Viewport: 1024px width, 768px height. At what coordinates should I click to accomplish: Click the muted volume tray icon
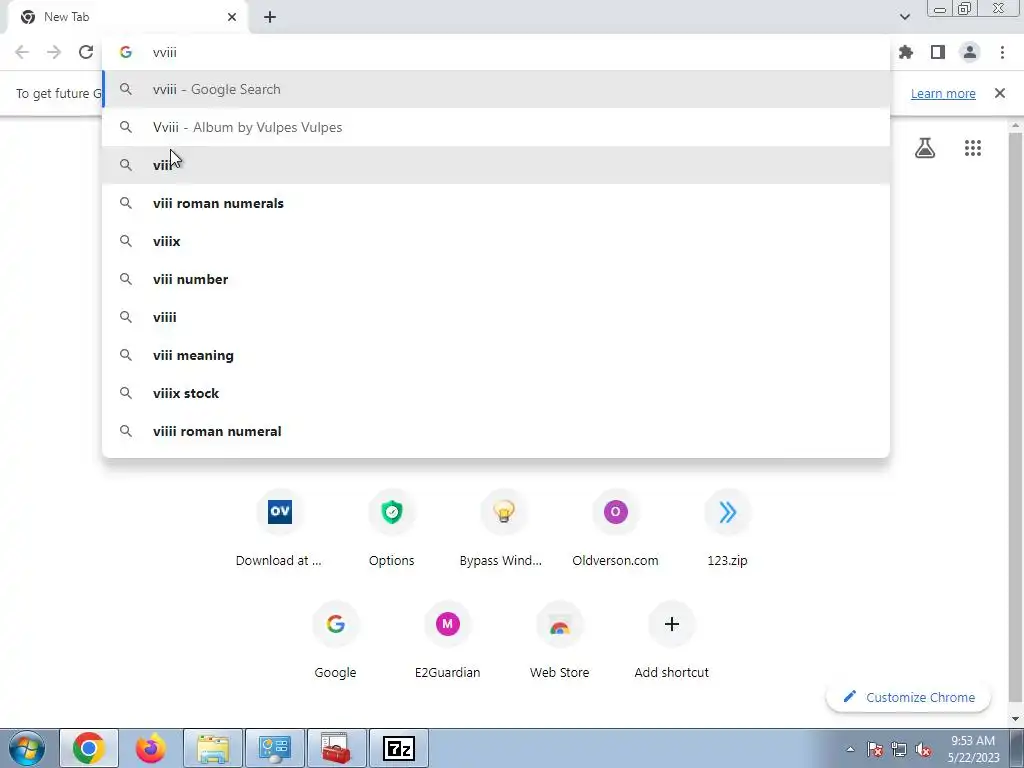[923, 749]
